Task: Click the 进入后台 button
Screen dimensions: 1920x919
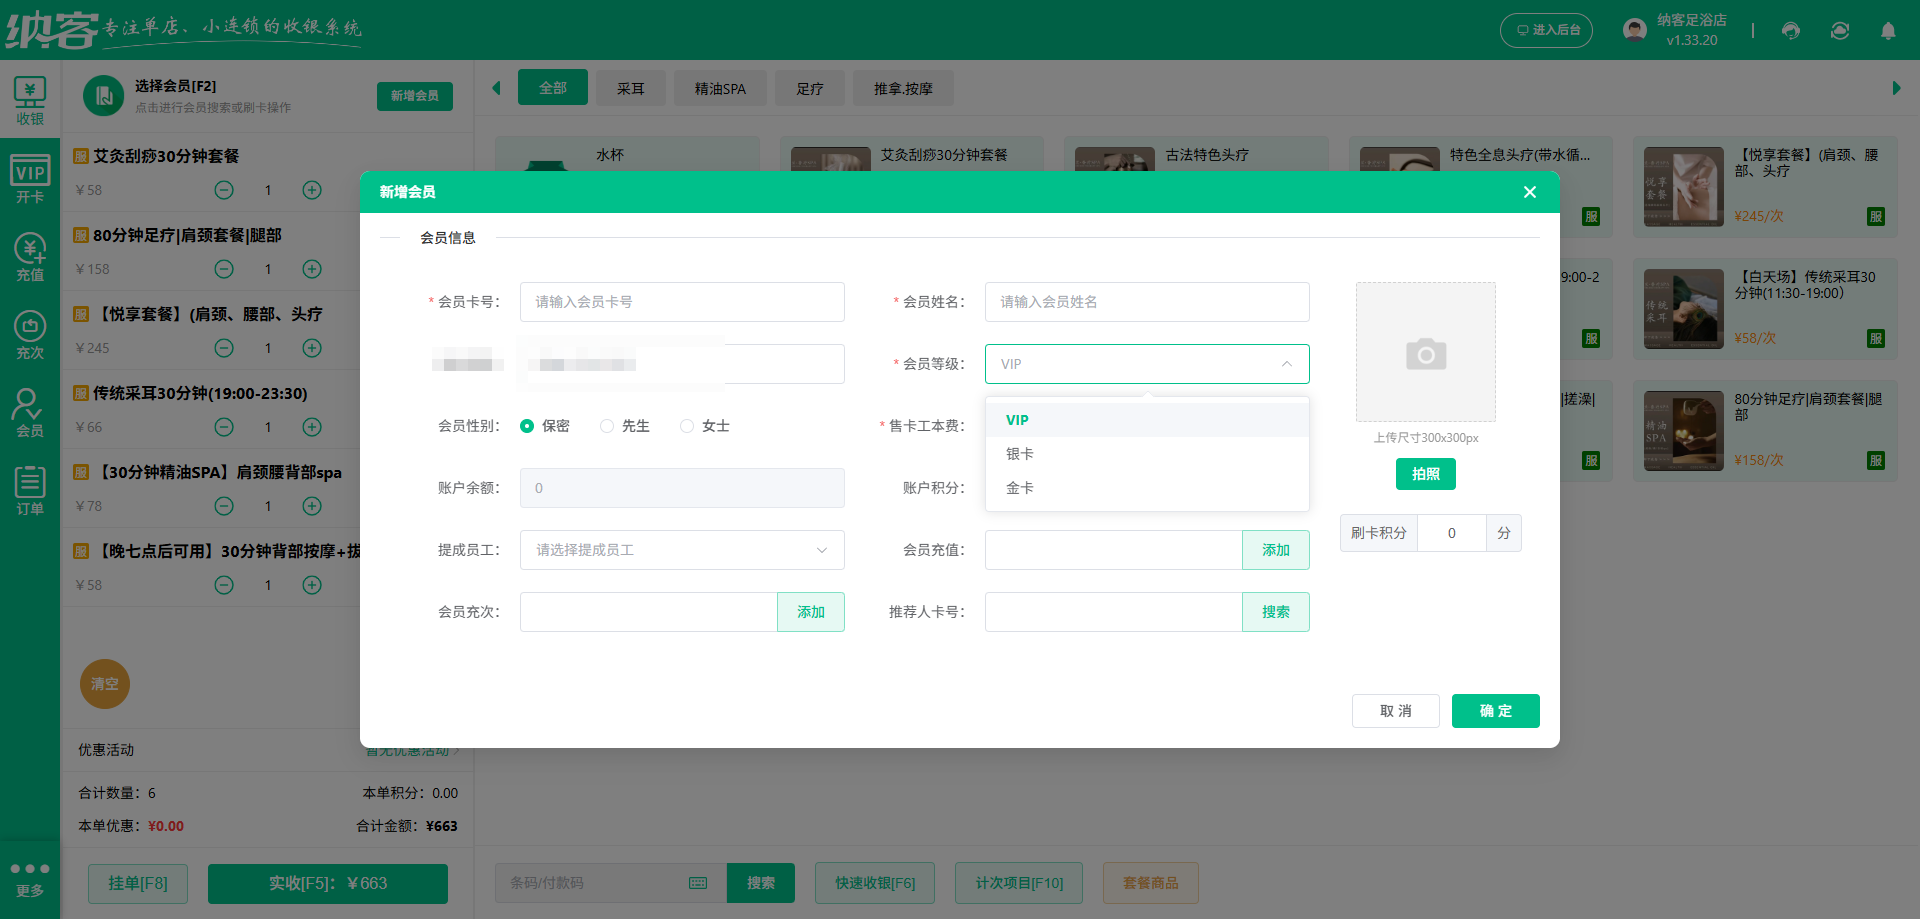Action: coord(1546,31)
